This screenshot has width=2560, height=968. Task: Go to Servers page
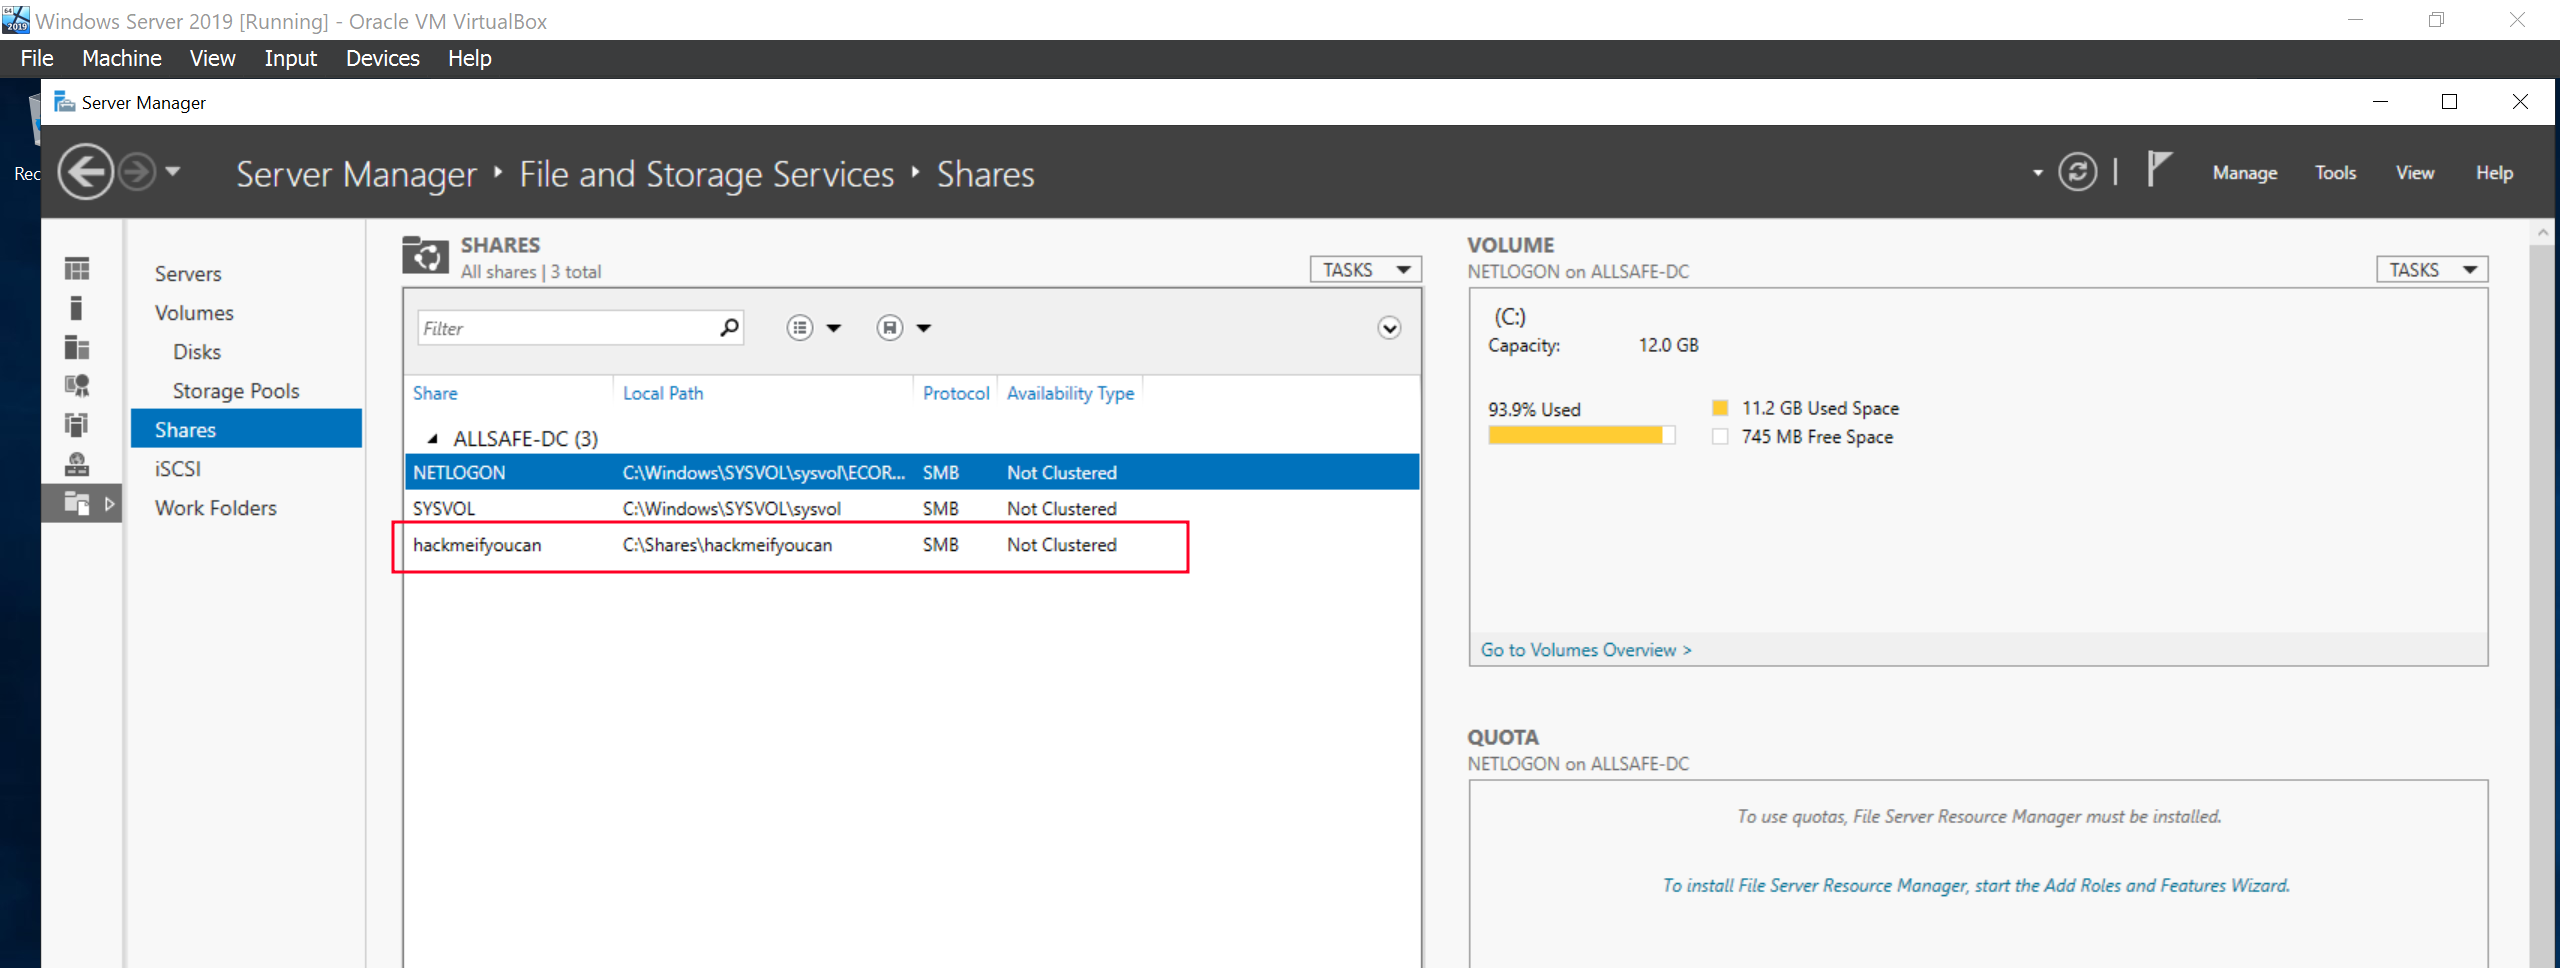(x=187, y=273)
